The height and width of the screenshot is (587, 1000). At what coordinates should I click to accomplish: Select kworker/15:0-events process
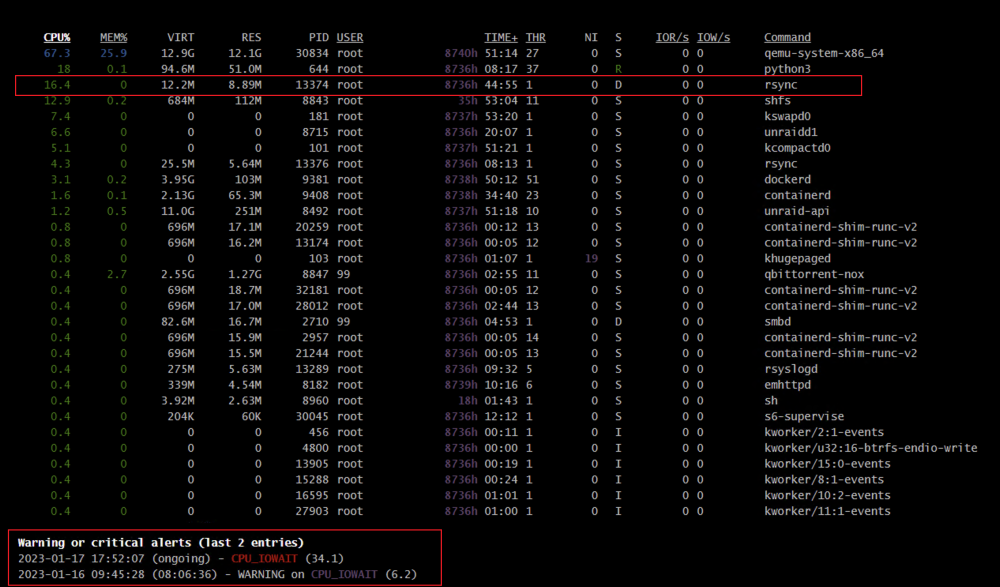click(x=827, y=464)
